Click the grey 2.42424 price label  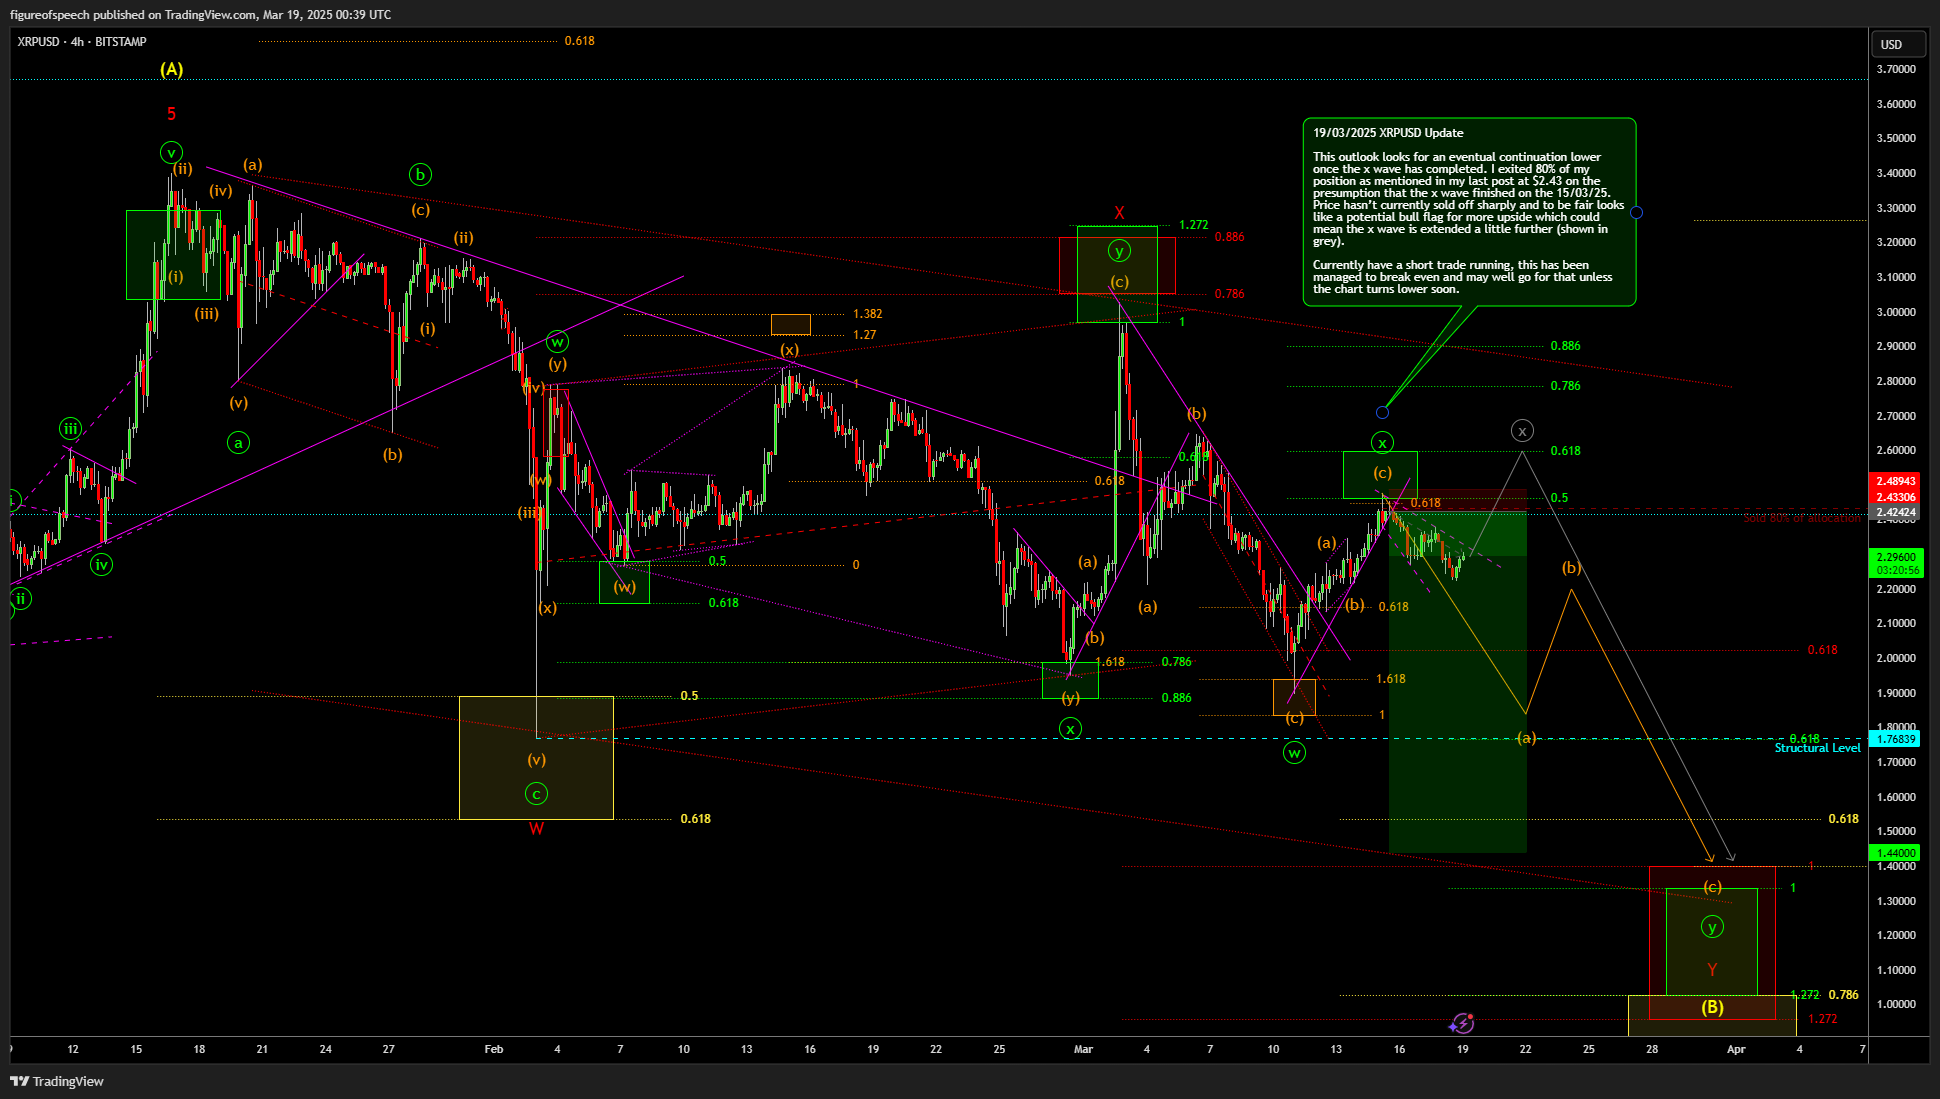pyautogui.click(x=1896, y=513)
